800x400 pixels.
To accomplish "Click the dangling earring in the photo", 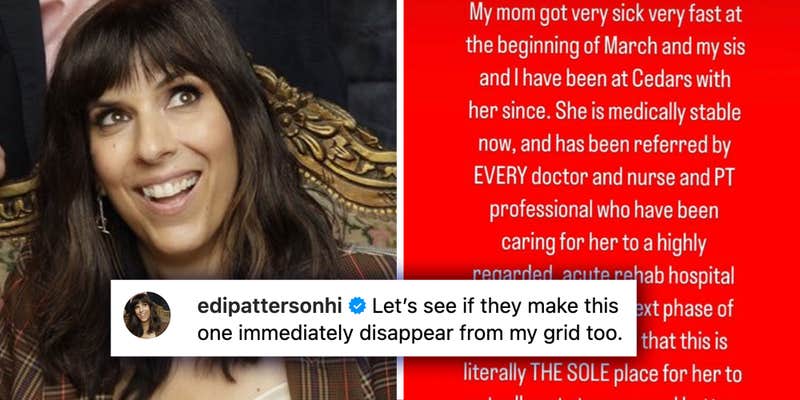I will point(102,214).
